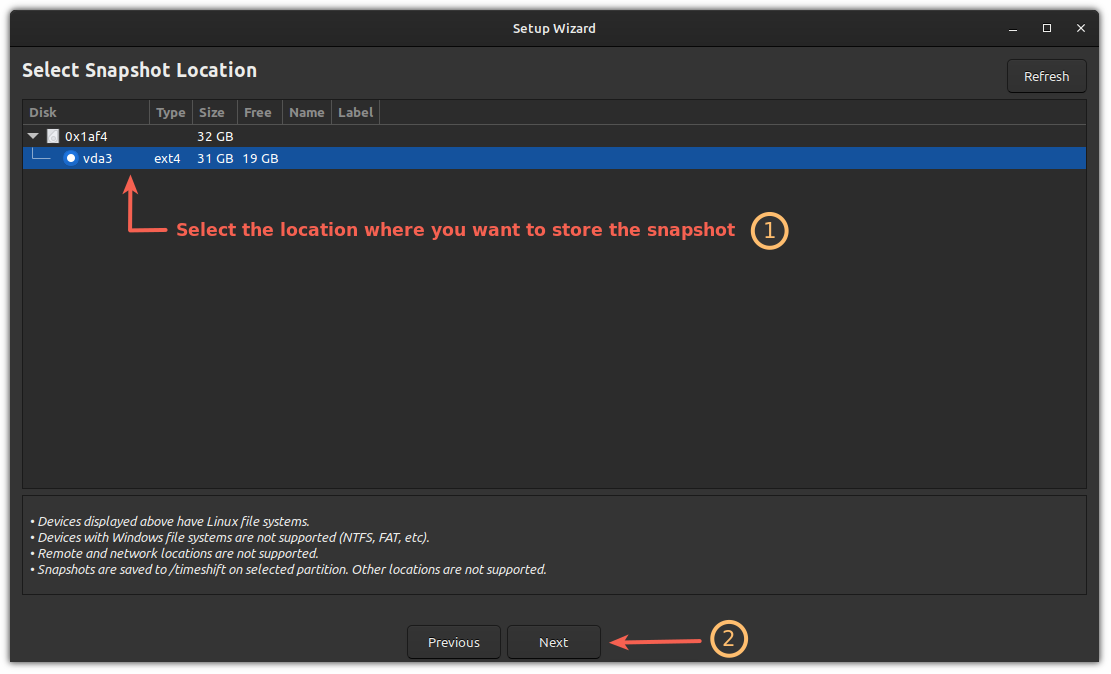Click the note about Windows file systems
The height and width of the screenshot is (674, 1111).
(x=230, y=537)
